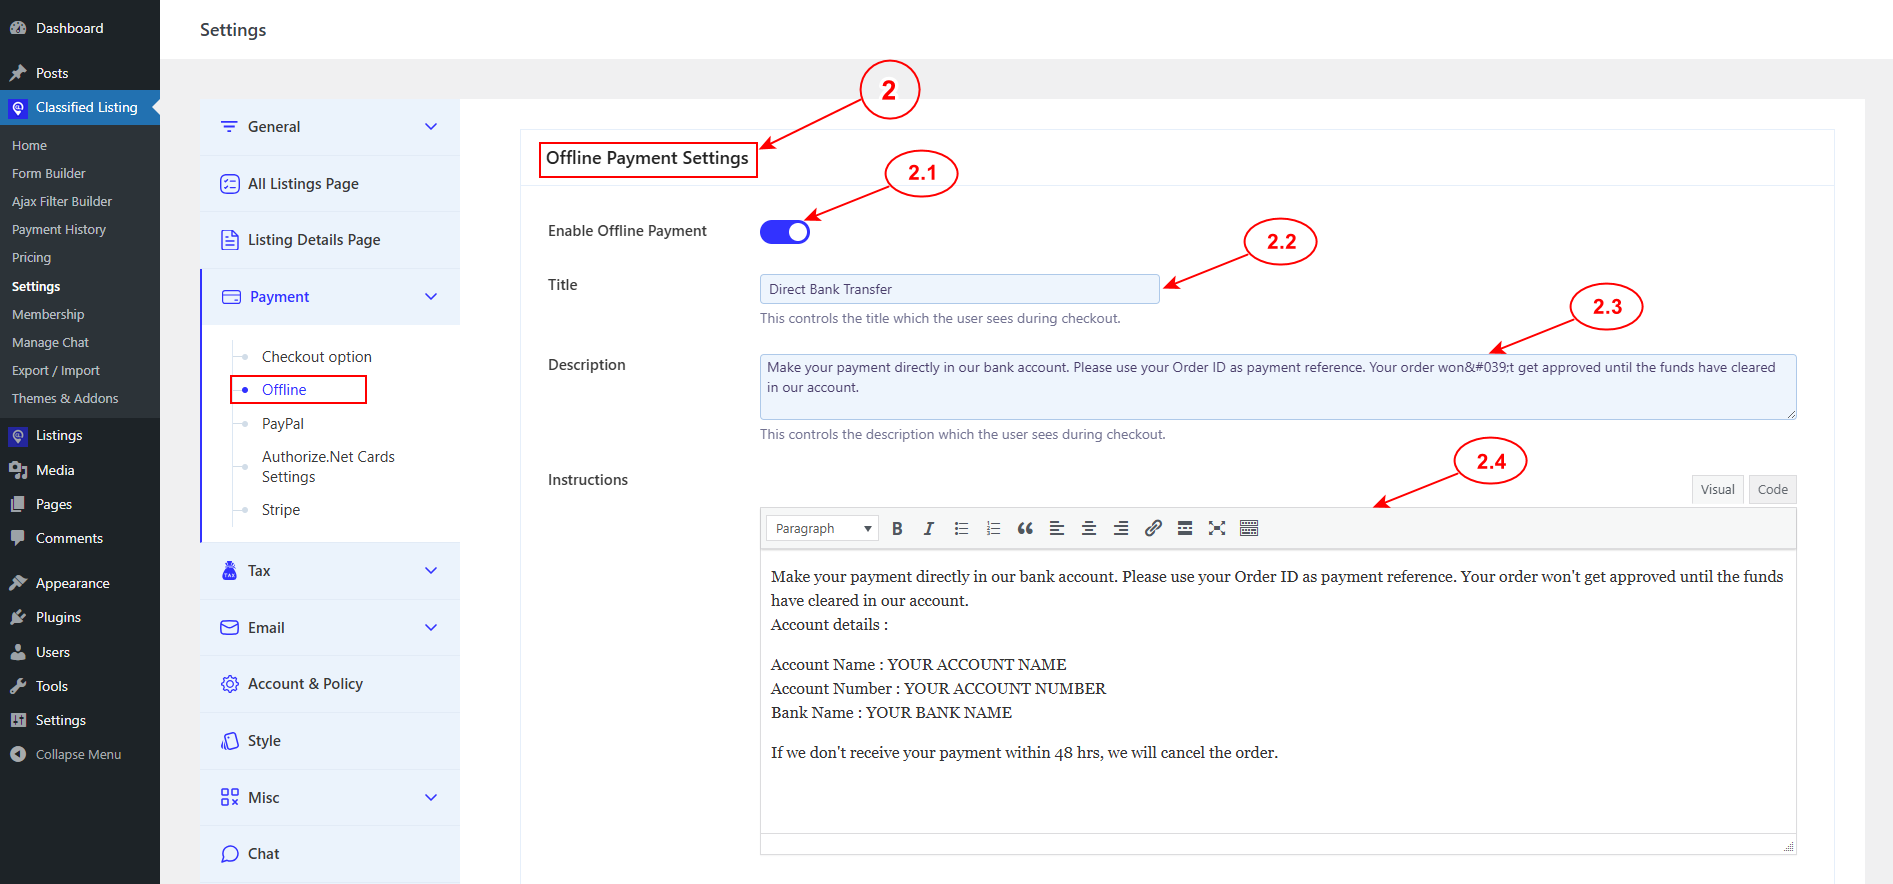Expand the General settings section
Image resolution: width=1893 pixels, height=884 pixels.
click(330, 127)
